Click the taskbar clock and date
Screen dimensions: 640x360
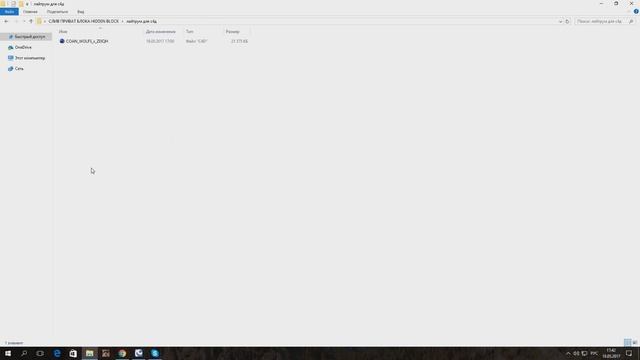point(611,353)
